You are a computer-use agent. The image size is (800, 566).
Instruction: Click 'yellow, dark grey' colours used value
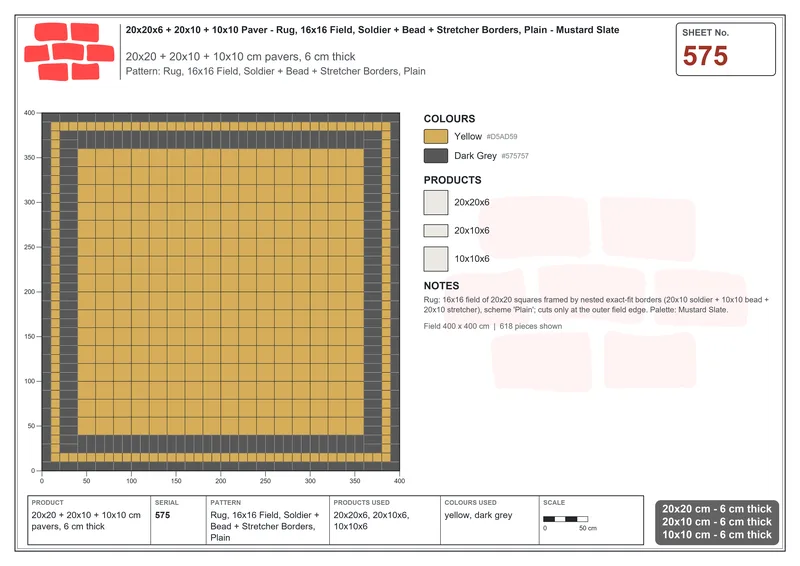[x=478, y=515]
